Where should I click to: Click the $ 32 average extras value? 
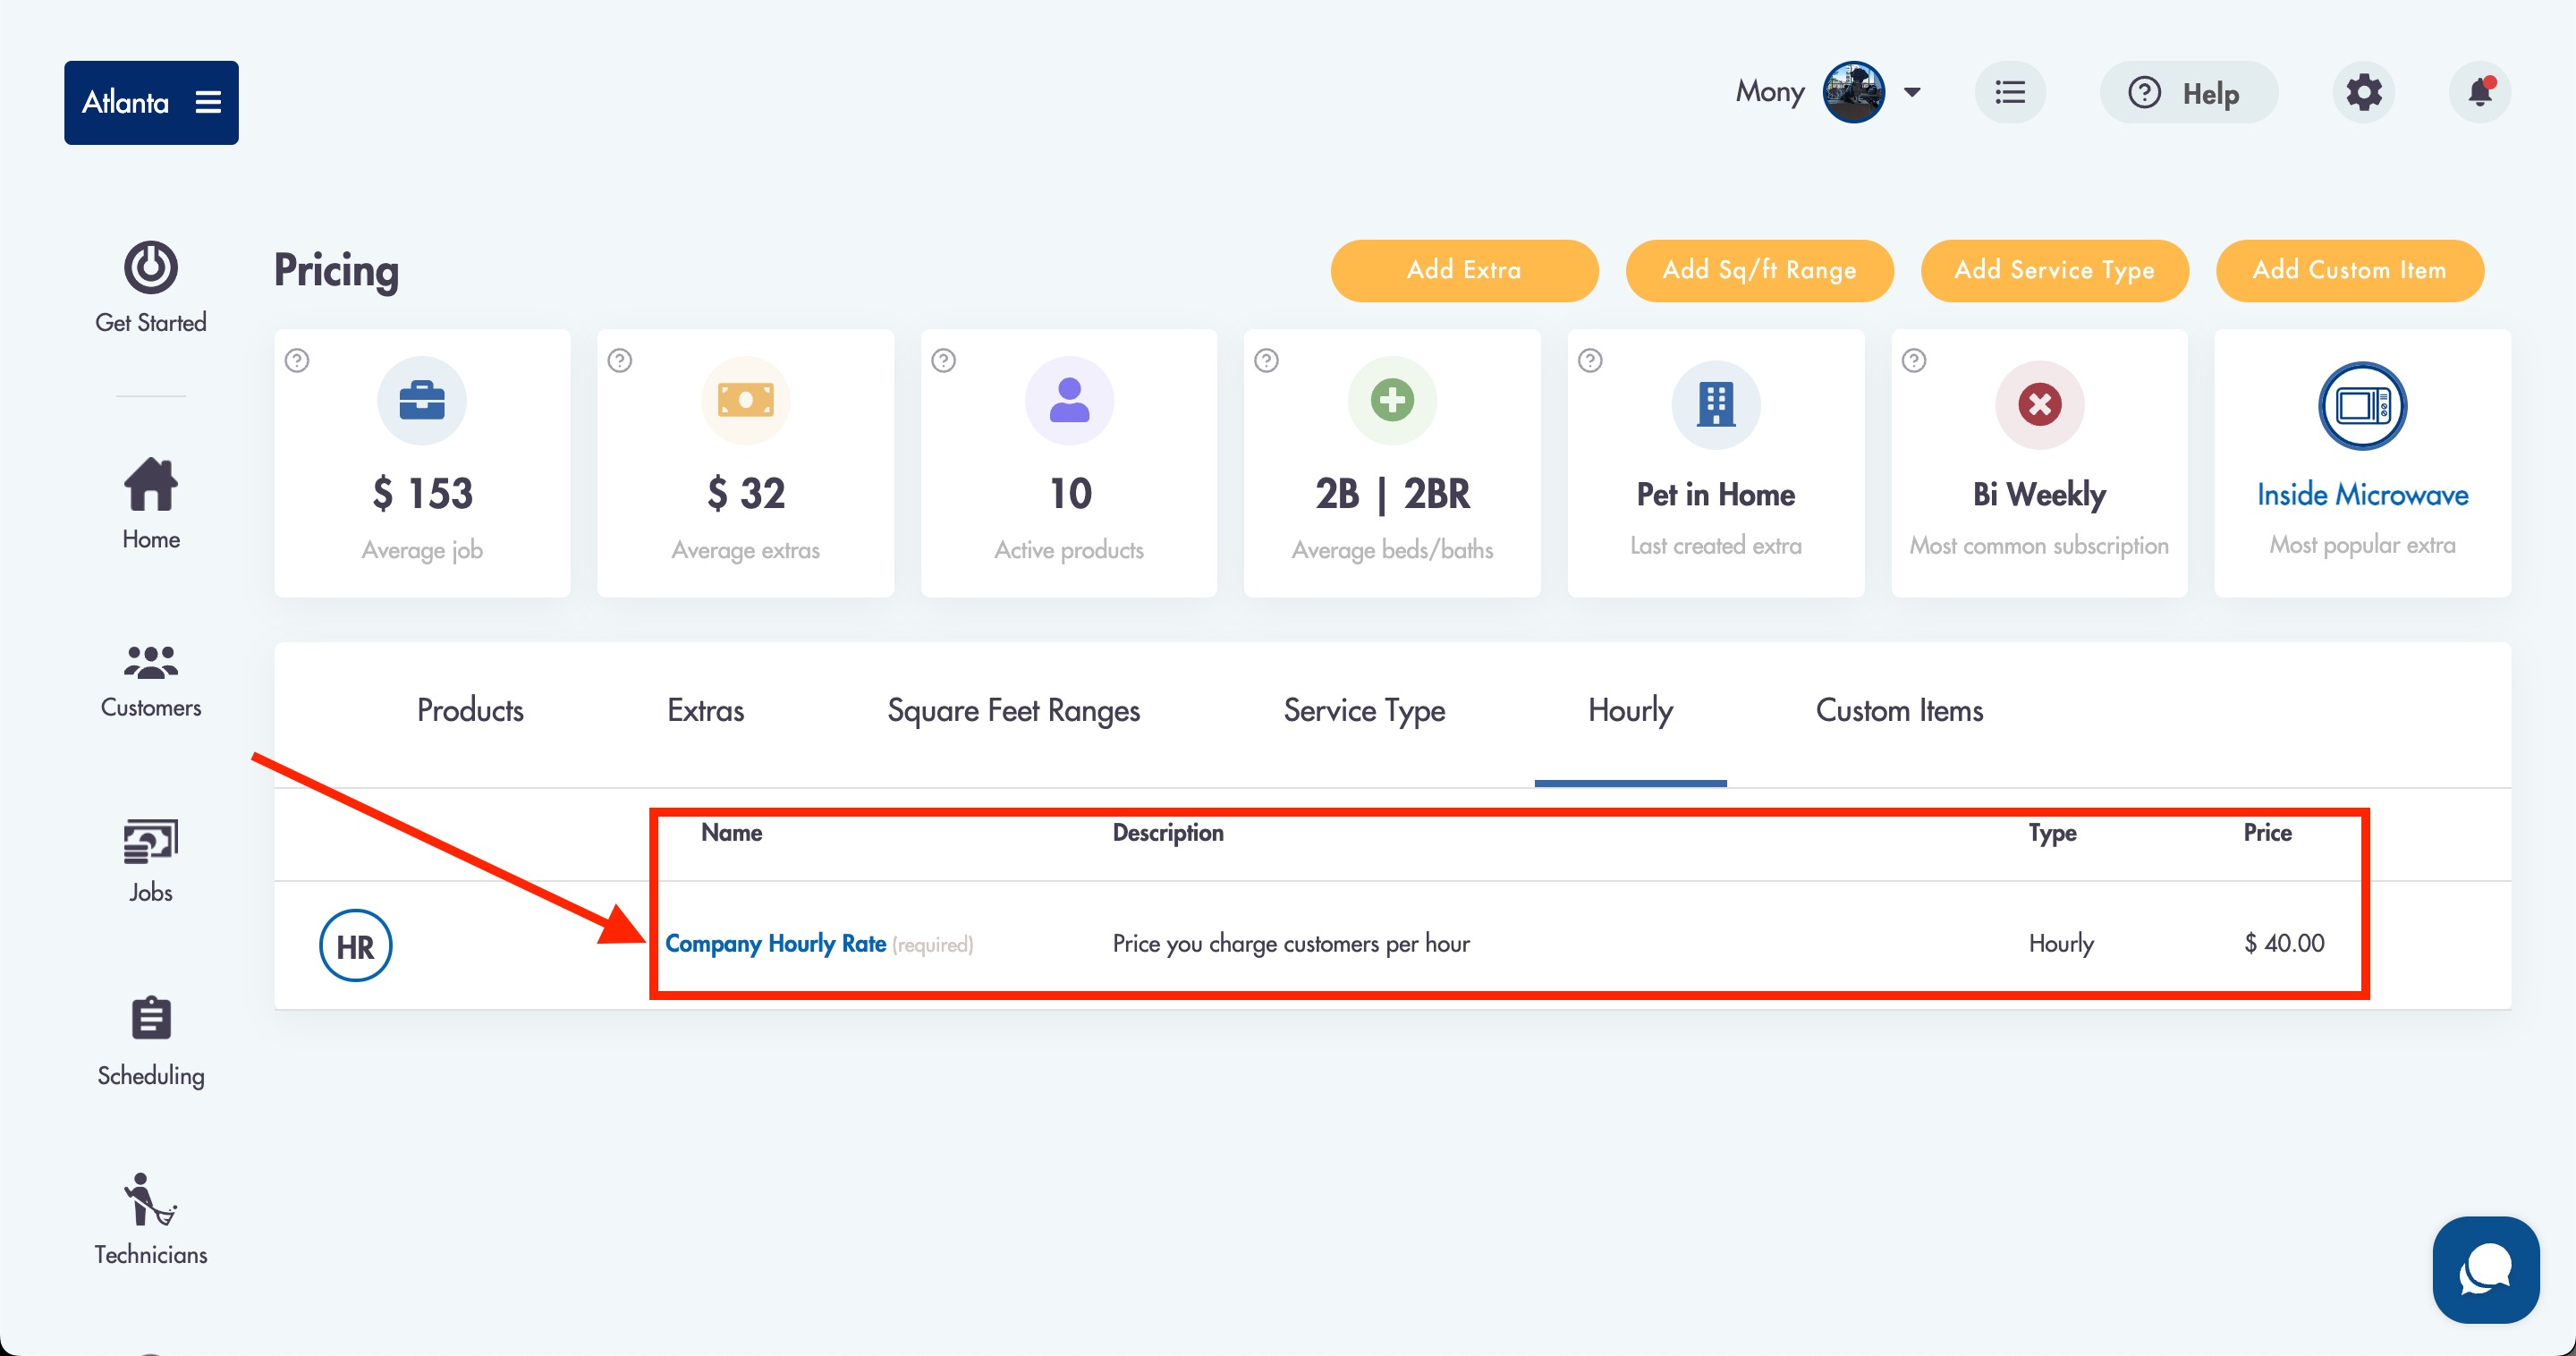[745, 494]
